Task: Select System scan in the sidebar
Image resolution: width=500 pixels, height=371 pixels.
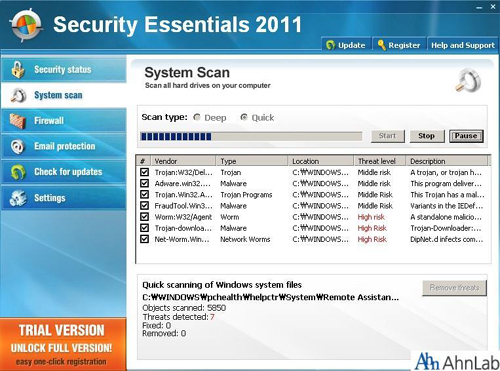Action: tap(64, 95)
